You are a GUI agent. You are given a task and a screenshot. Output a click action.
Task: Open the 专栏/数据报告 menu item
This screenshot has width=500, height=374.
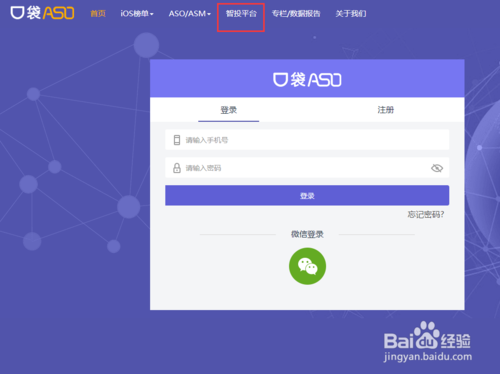tap(296, 14)
